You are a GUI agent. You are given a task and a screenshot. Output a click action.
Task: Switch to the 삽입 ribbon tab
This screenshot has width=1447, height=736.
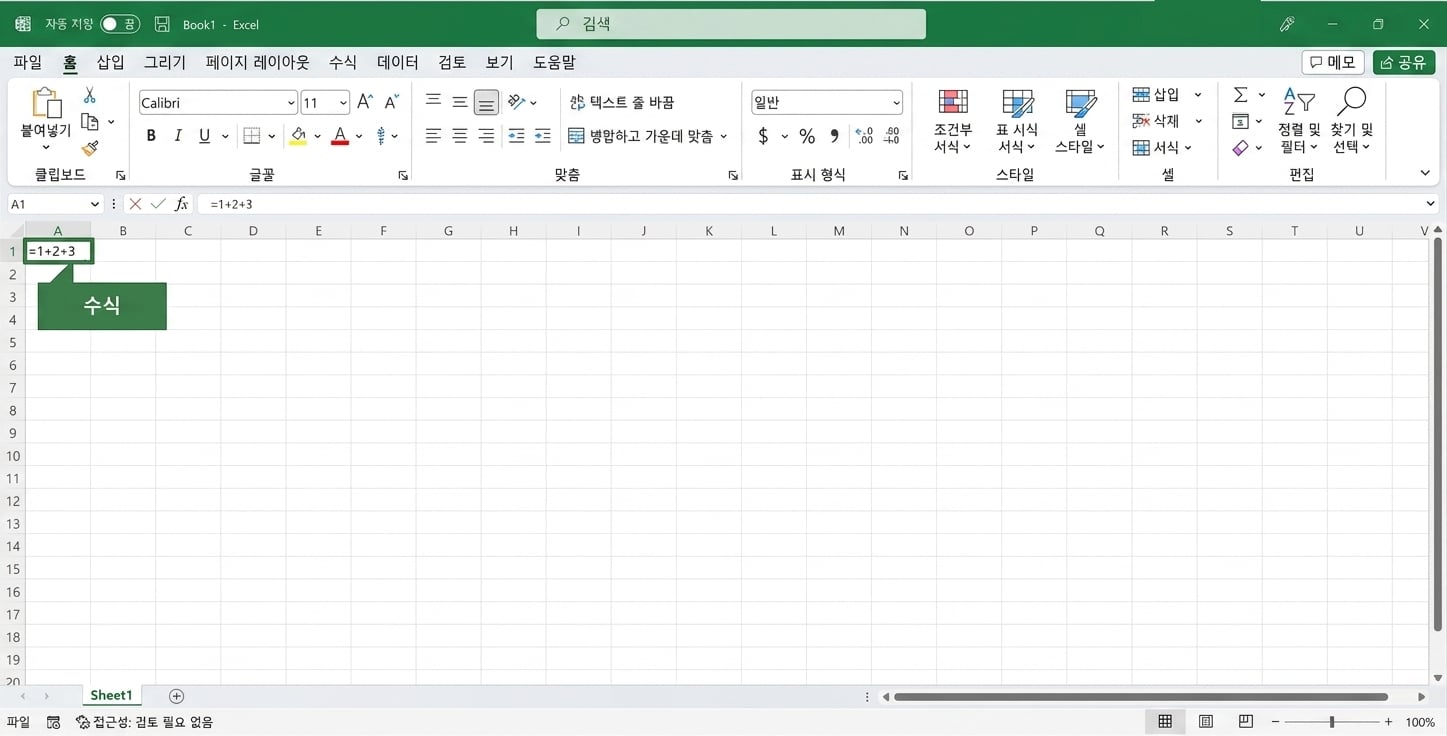point(111,62)
